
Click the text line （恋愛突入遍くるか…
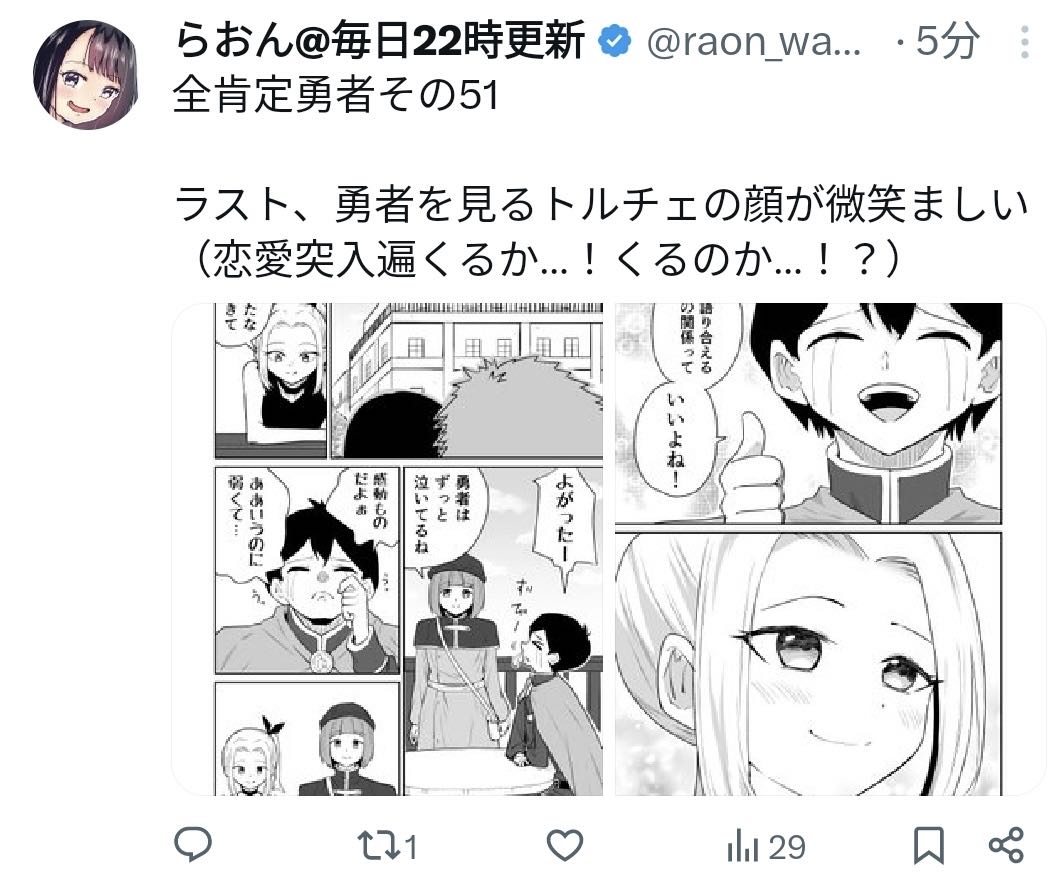[542, 259]
